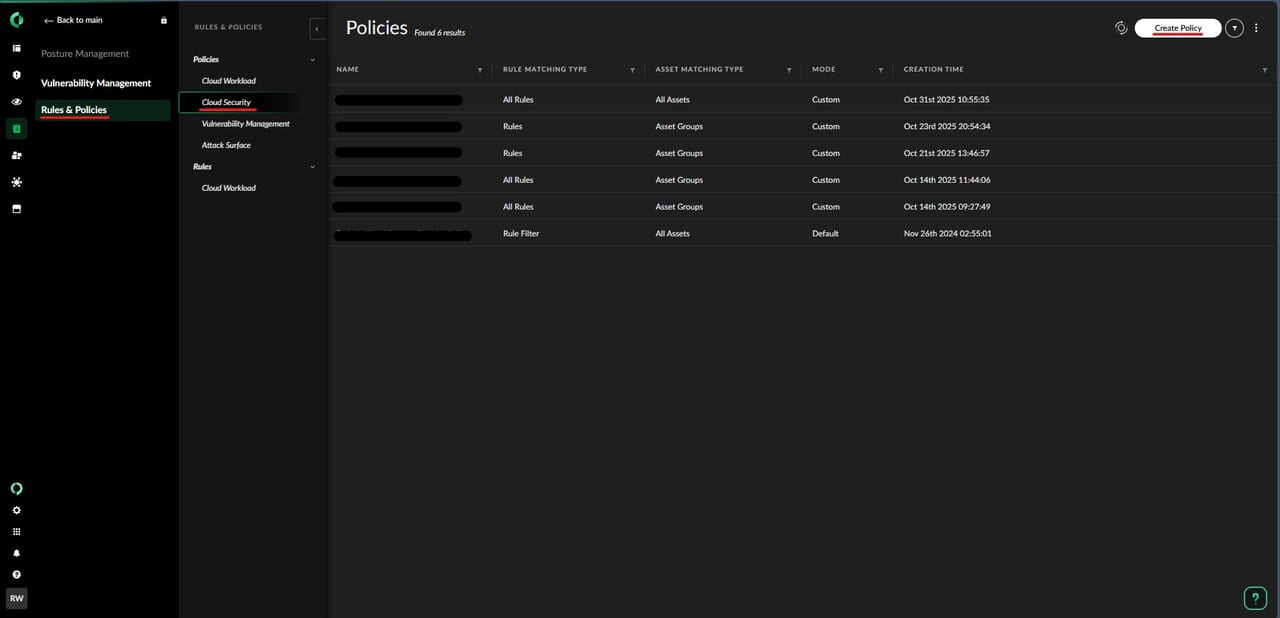Click the refresh icon beside Create Policy
The width and height of the screenshot is (1280, 618).
pyautogui.click(x=1121, y=28)
